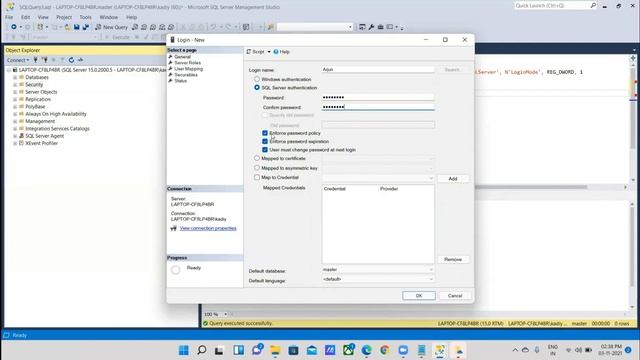
Task: Open the File menu
Action: point(9,17)
